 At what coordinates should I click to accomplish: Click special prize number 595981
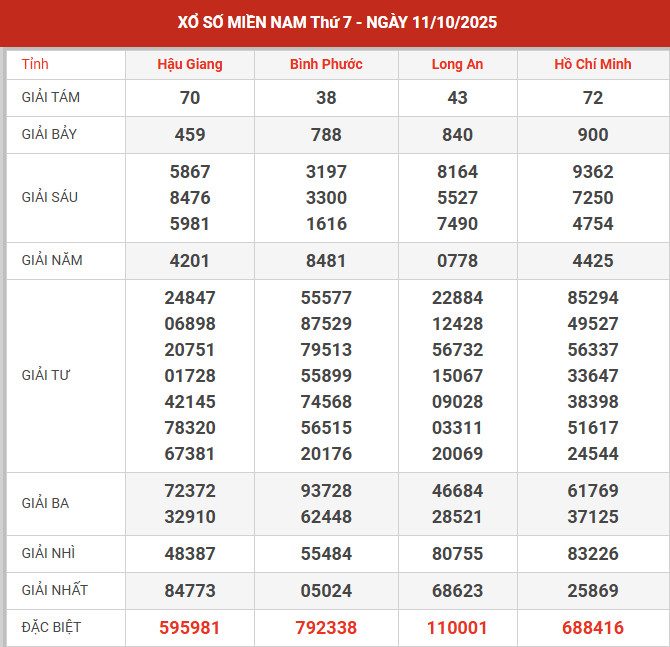[190, 628]
